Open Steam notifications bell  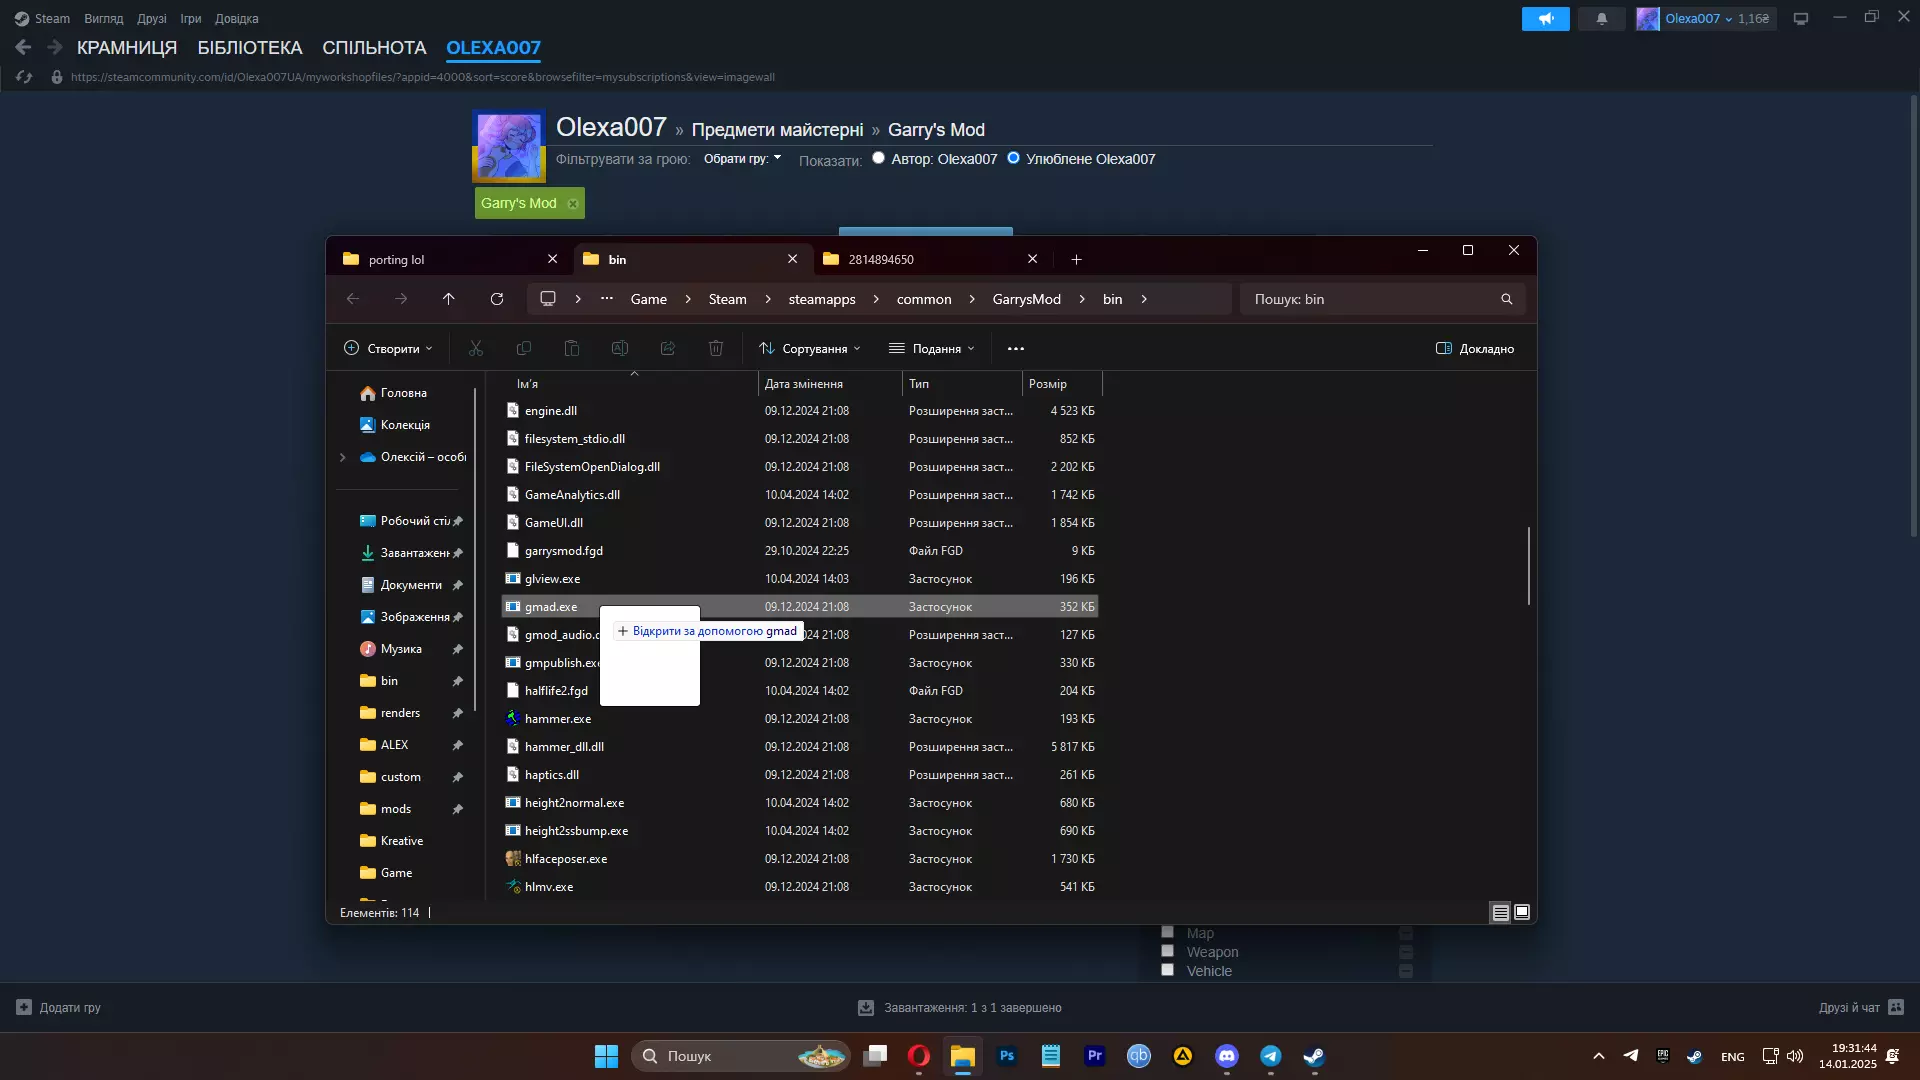click(1601, 19)
